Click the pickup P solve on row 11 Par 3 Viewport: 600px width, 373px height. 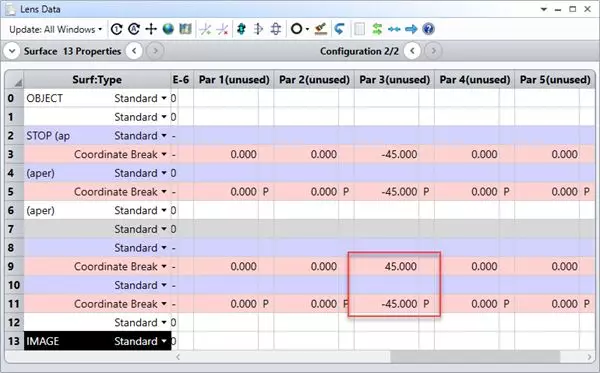coord(426,304)
